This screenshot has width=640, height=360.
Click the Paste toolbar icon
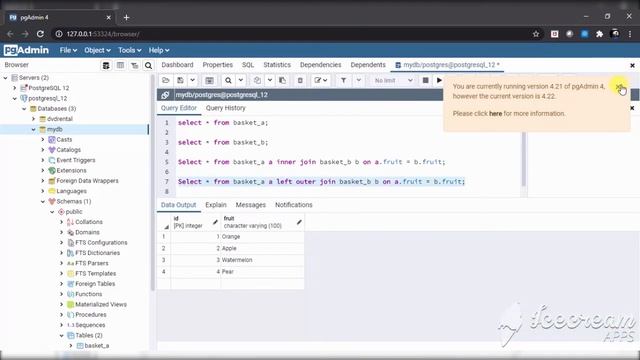[x=282, y=80]
